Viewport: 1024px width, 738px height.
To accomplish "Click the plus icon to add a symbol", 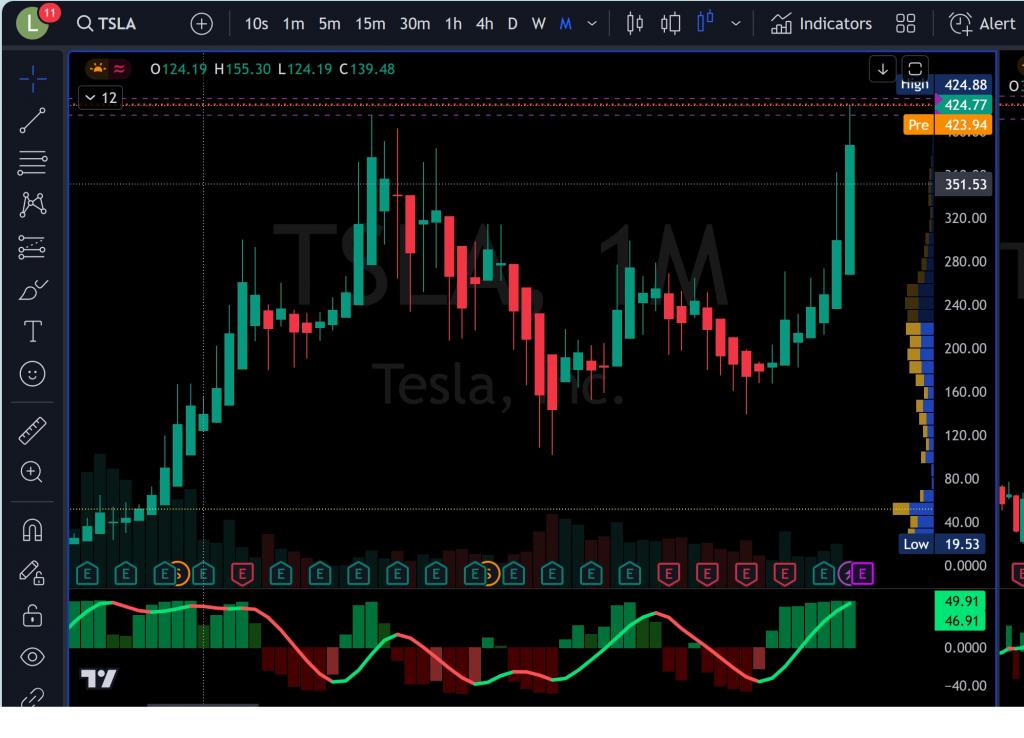I will (201, 24).
